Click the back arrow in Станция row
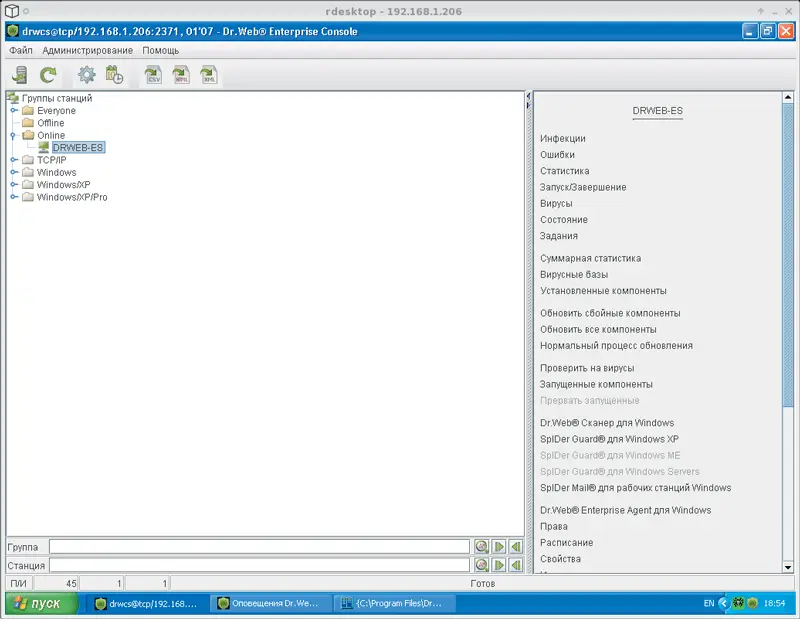The height and width of the screenshot is (619, 800). click(x=516, y=565)
